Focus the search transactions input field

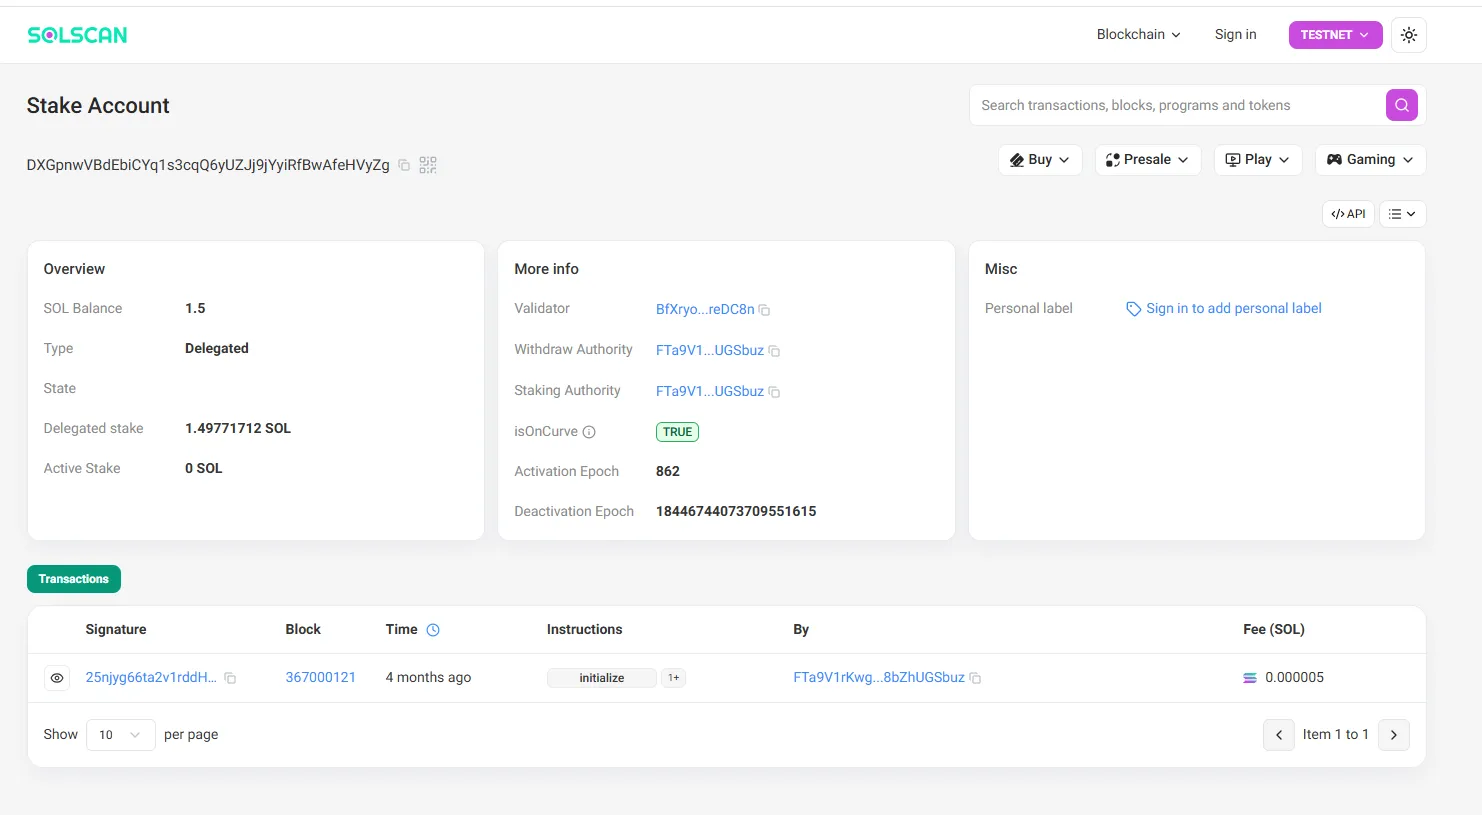1178,105
